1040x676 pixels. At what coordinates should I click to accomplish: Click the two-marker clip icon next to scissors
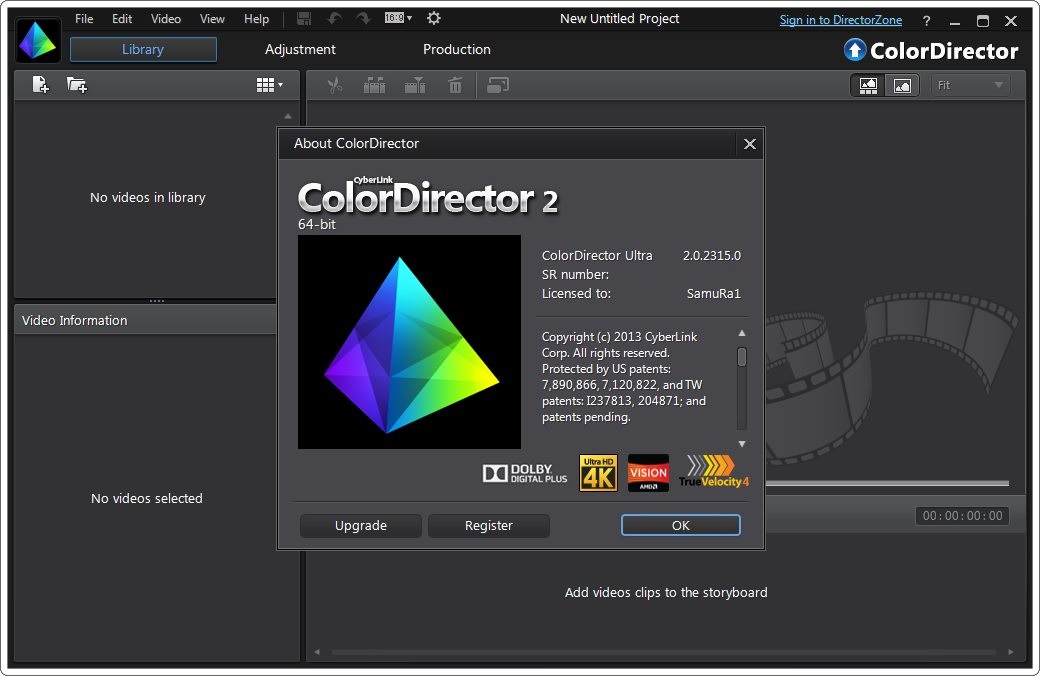coord(375,86)
